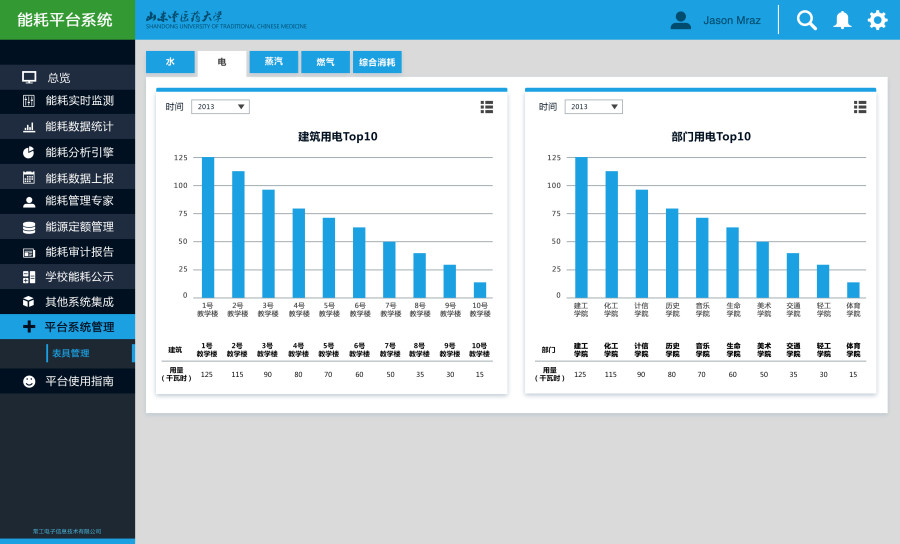Open year dropdown in 部门用电Top10 panel

593,107
